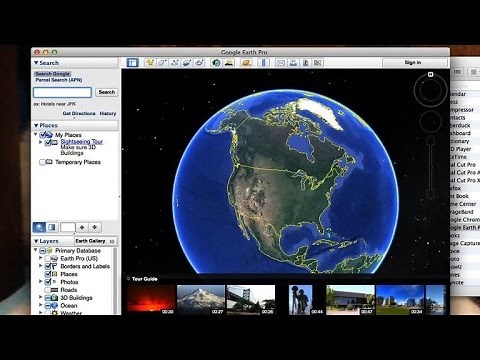Expand the Sightseeing Tour folder
Image resolution: width=480 pixels, height=360 pixels.
41,142
